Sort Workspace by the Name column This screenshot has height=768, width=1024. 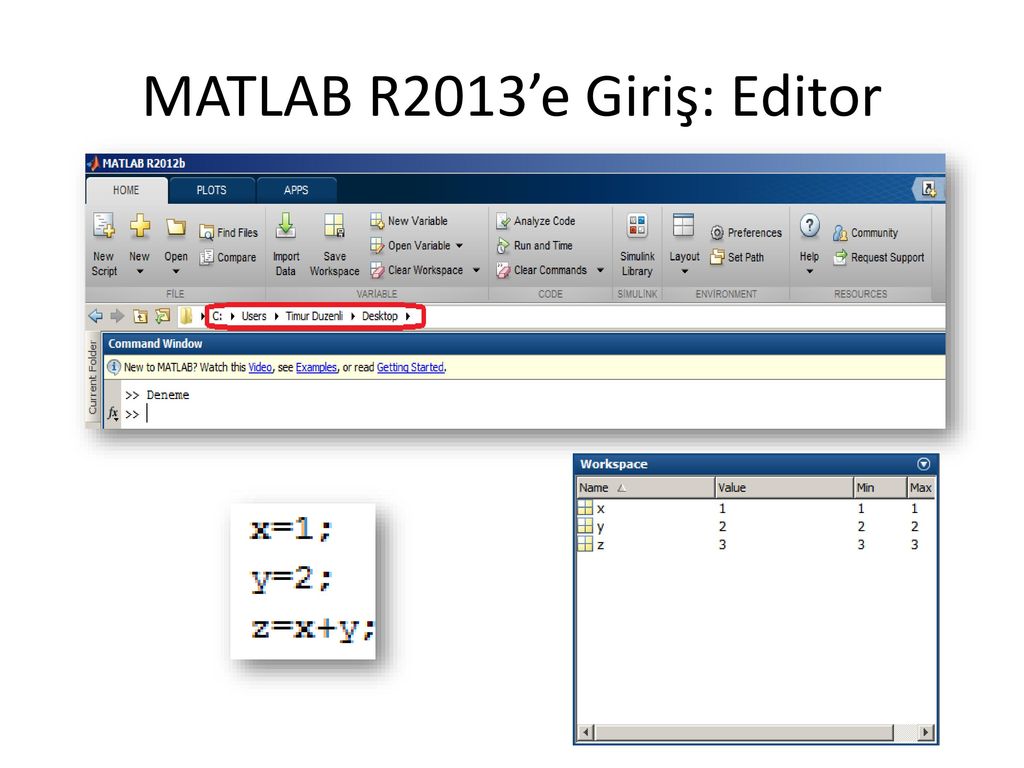645,487
